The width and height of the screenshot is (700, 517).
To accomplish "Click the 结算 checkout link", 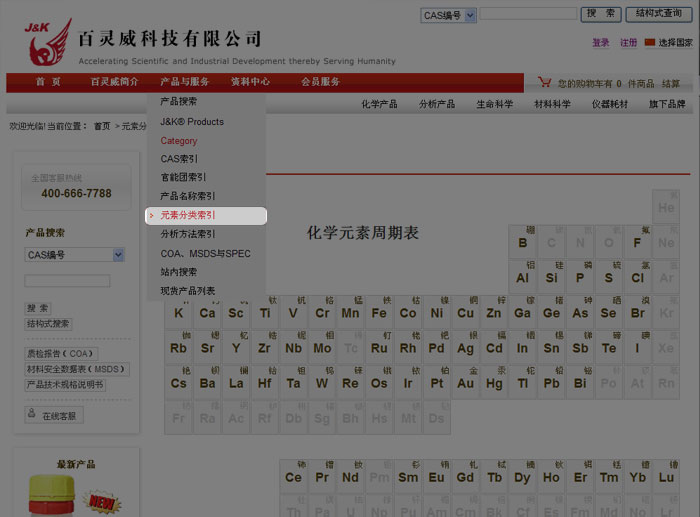I will (x=671, y=83).
